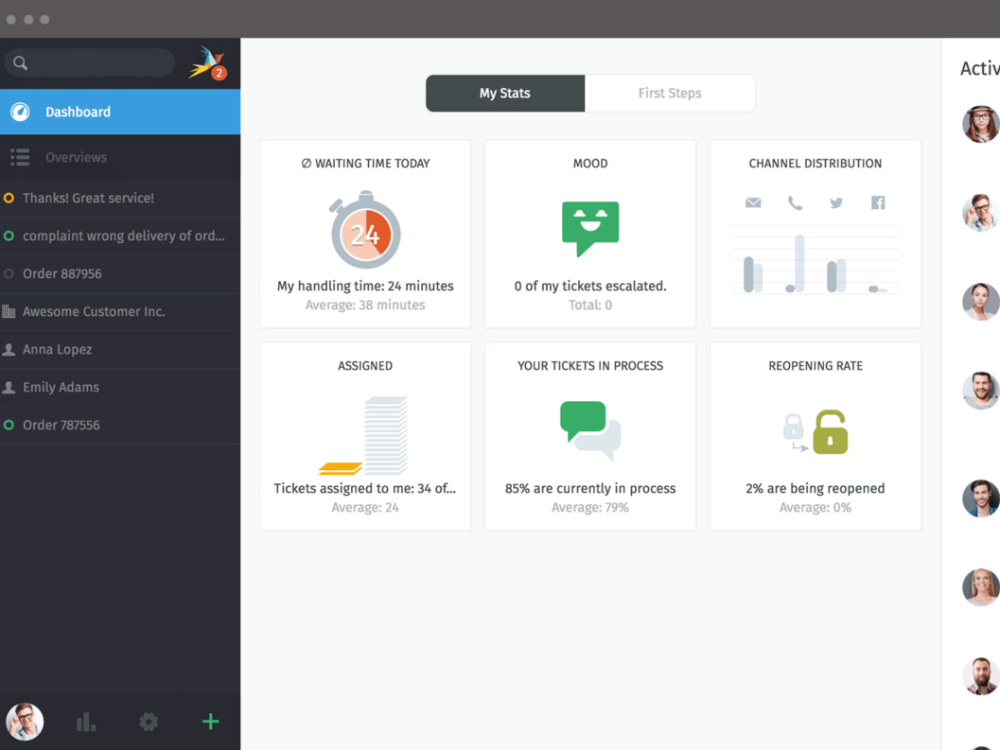Viewport: 1000px width, 750px height.
Task: Click the 'REOPENING RATE' heading
Action: (815, 365)
